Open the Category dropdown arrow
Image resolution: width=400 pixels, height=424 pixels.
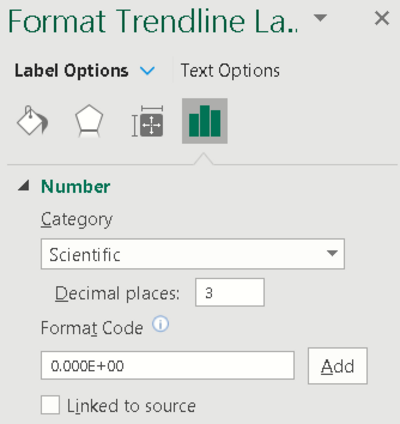click(332, 253)
